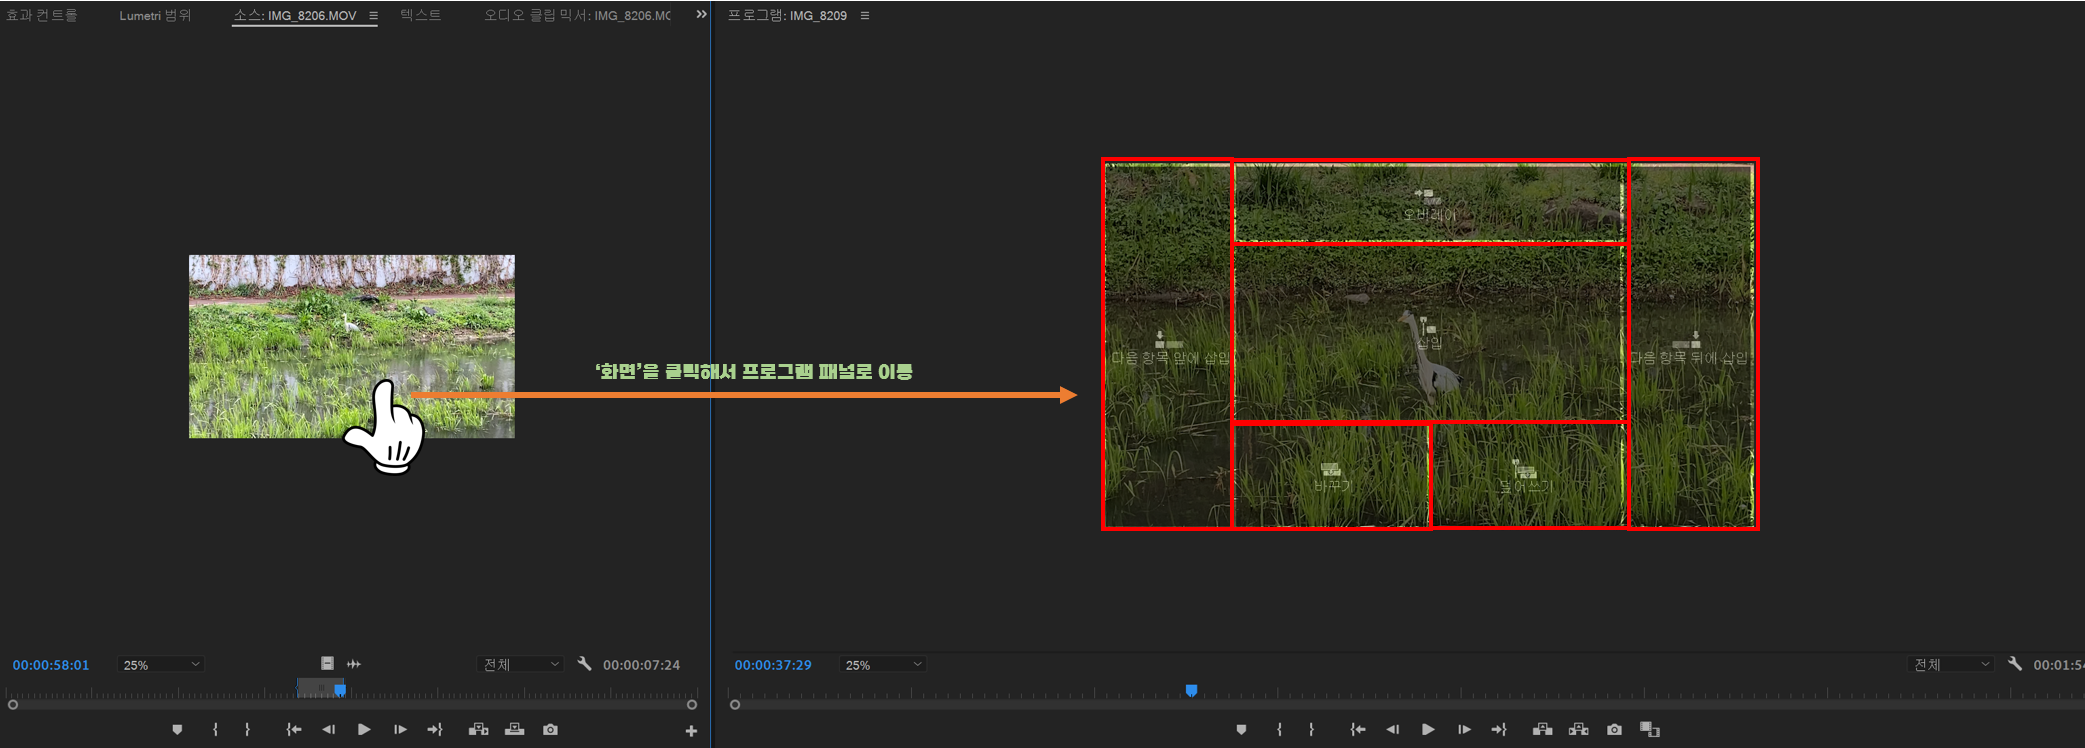Open Source panel hamburger menu
Viewport: 2085px width, 748px height.
click(x=373, y=15)
